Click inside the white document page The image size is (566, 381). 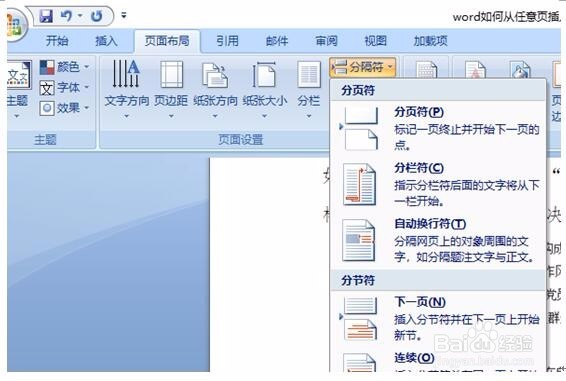tap(269, 264)
